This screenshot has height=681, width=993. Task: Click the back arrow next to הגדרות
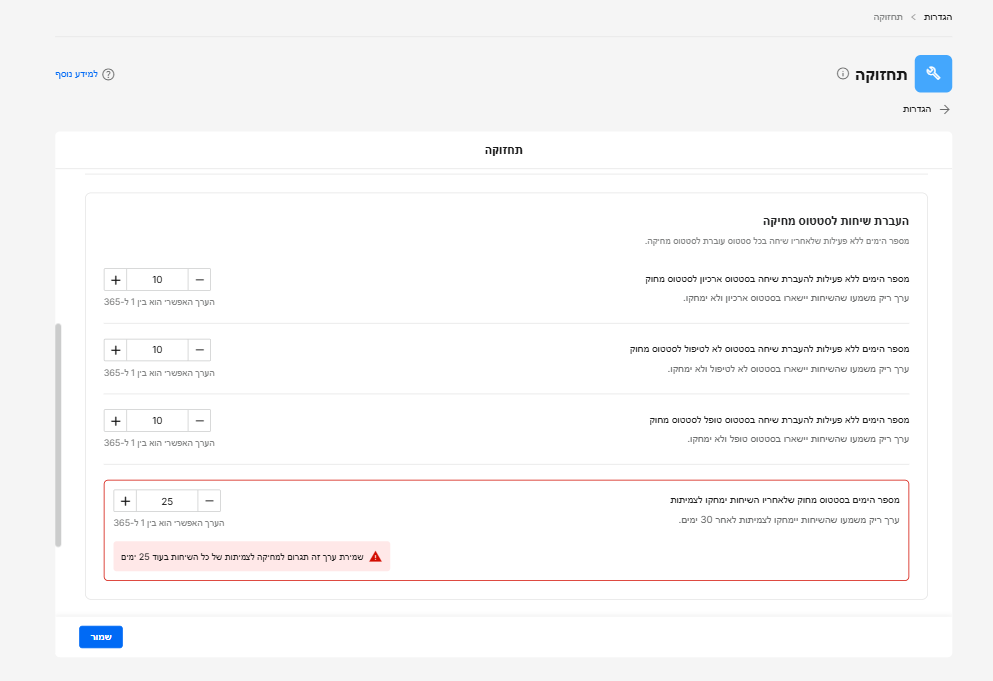click(945, 109)
